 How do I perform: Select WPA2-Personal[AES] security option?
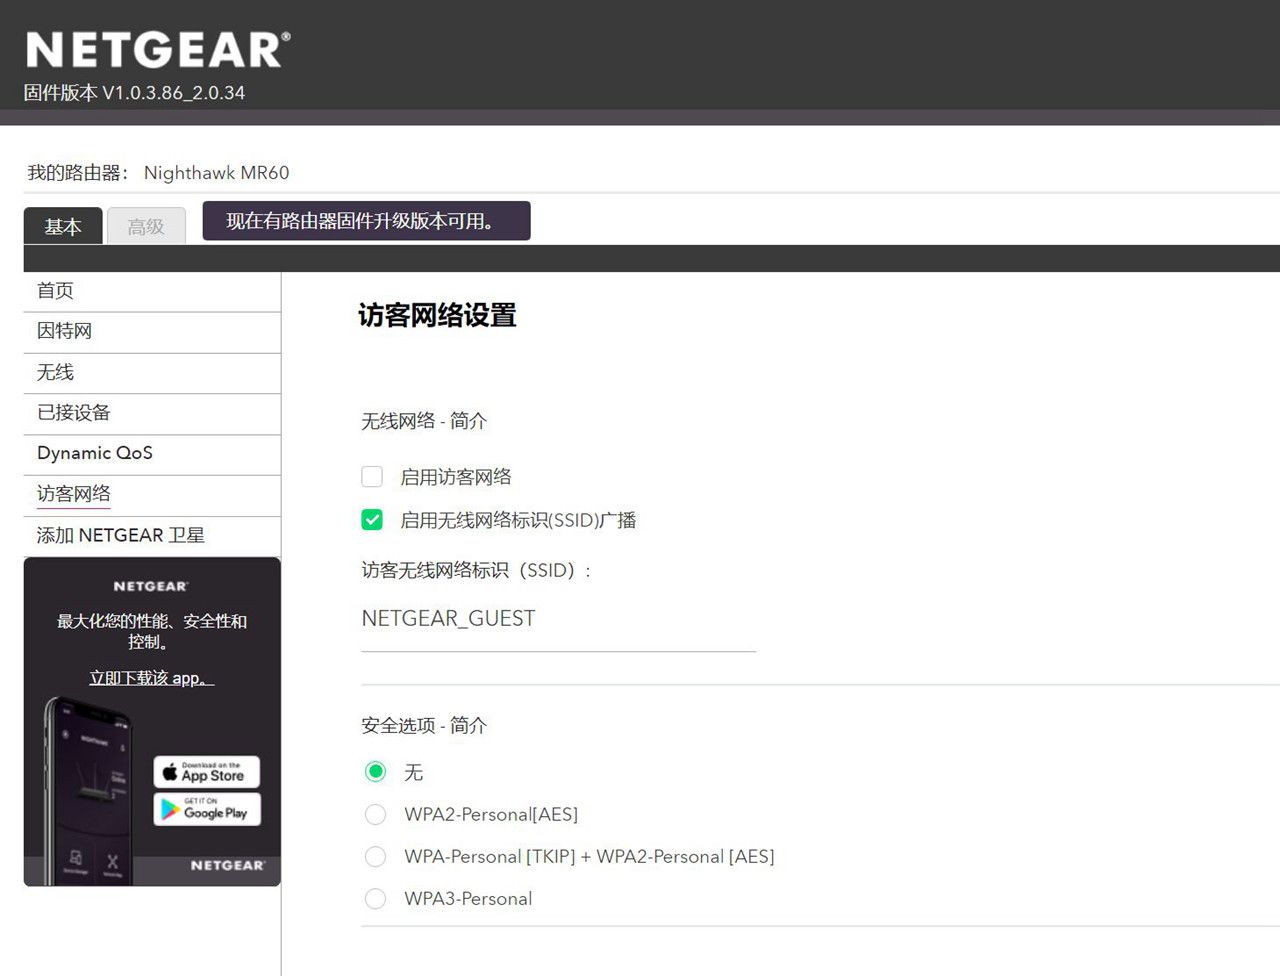[376, 814]
